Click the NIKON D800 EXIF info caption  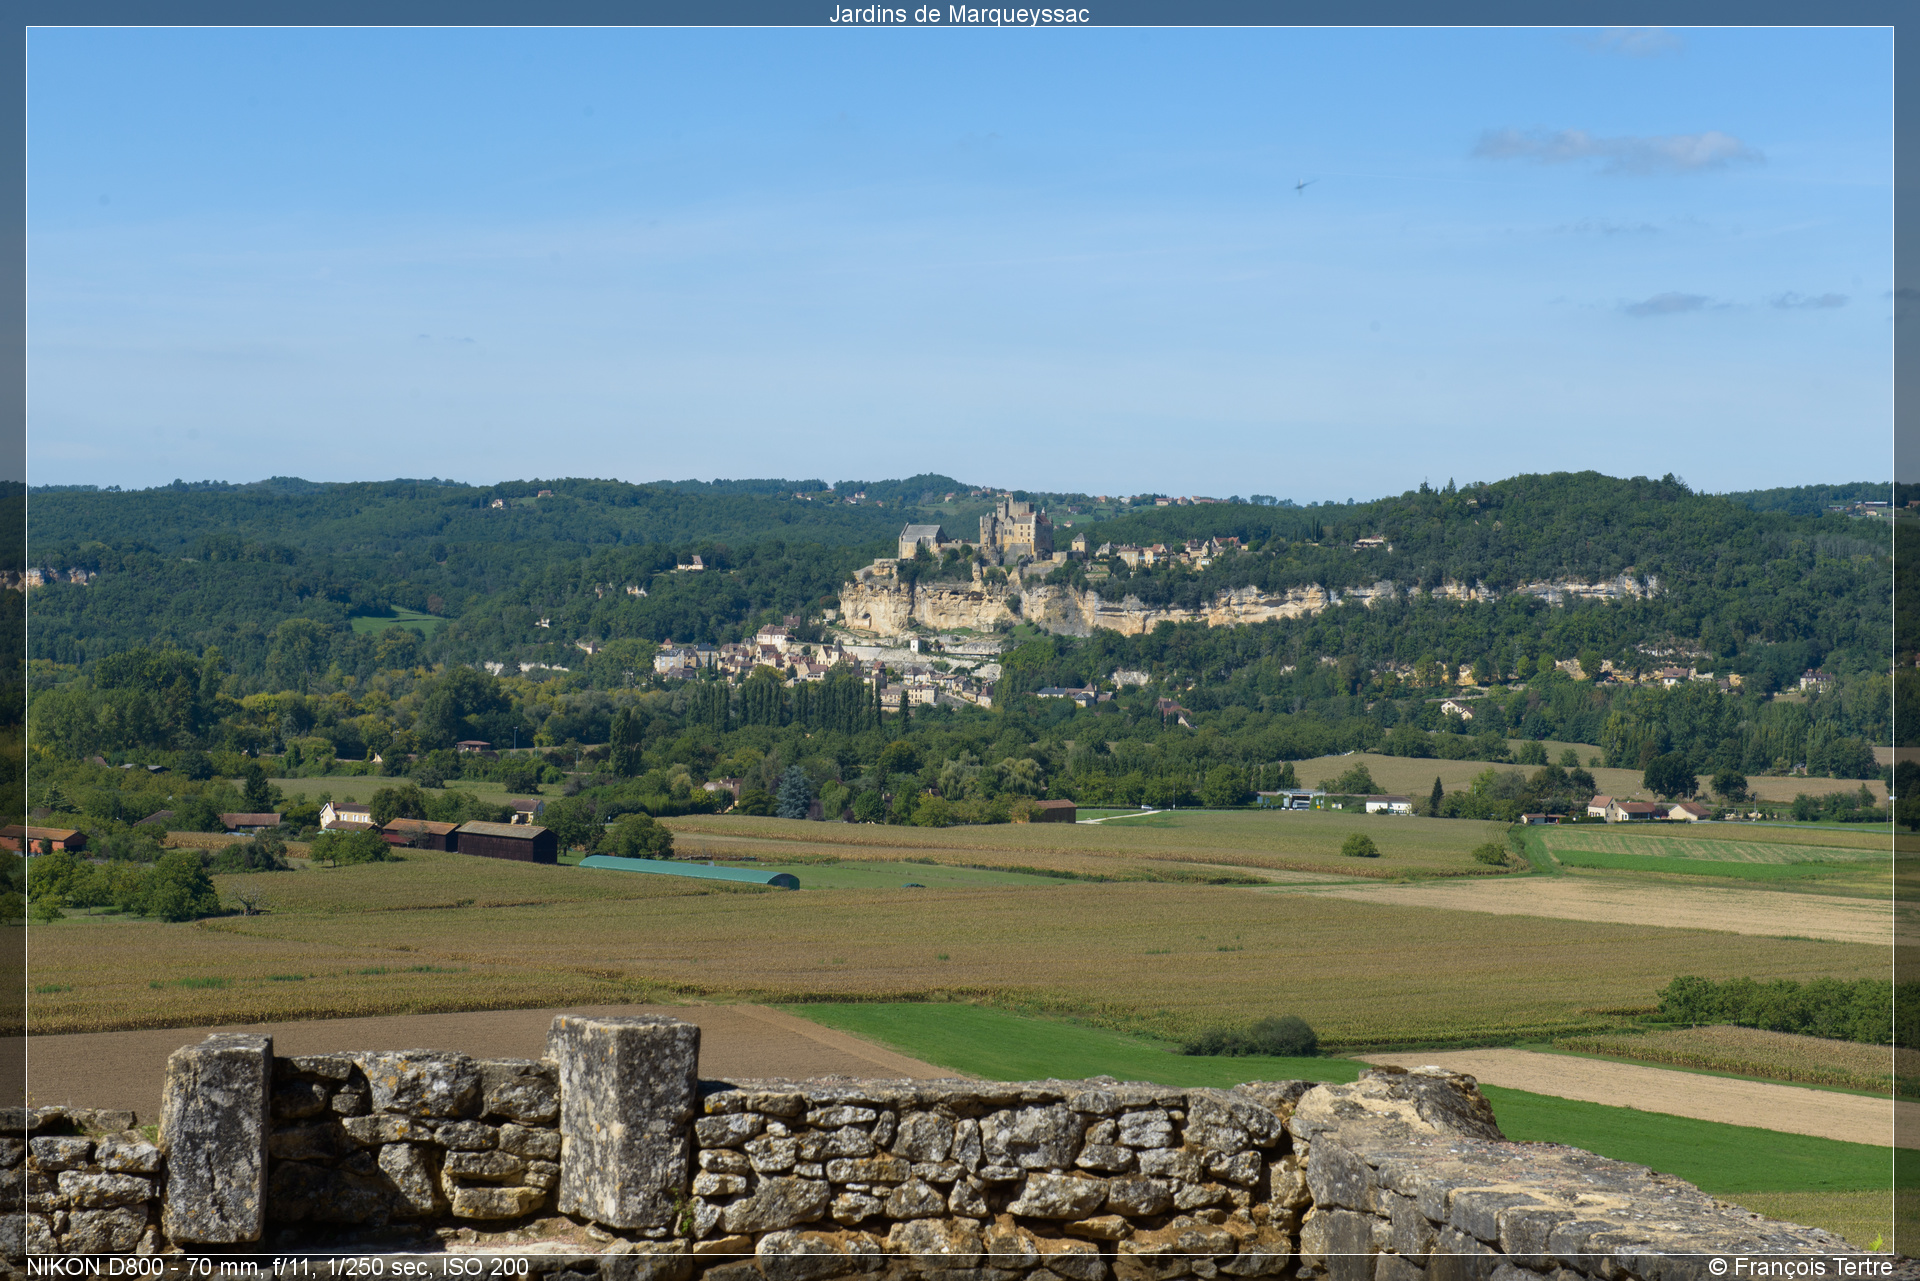click(x=278, y=1267)
